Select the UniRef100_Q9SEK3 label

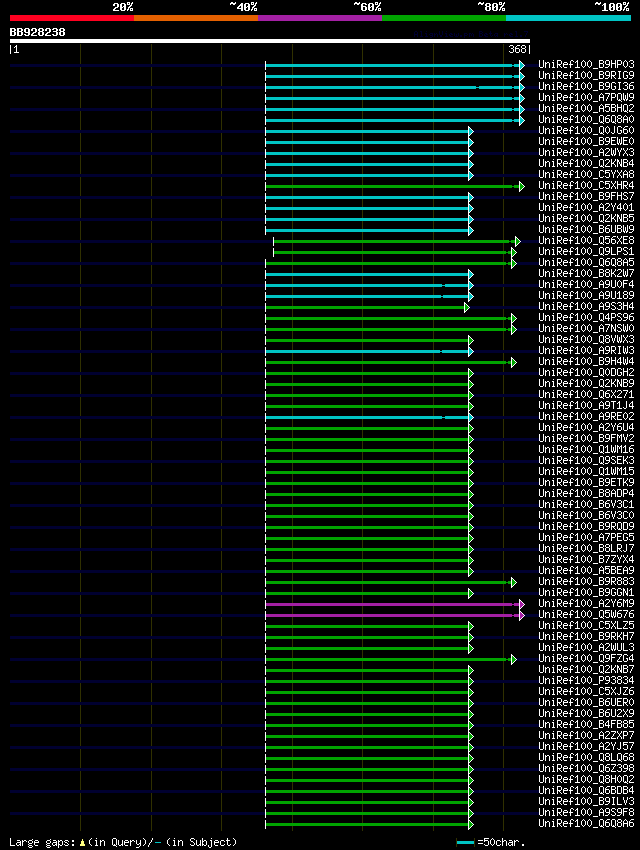point(586,461)
